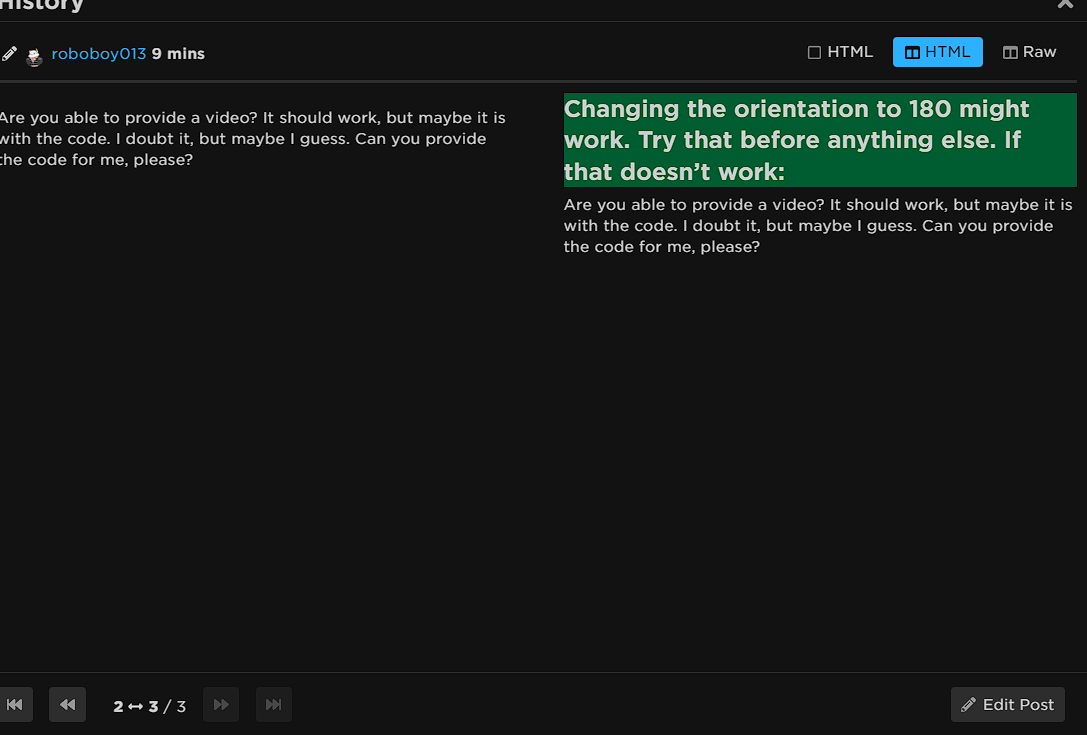
Task: Select the side-by-side HTML view
Action: pos(937,52)
